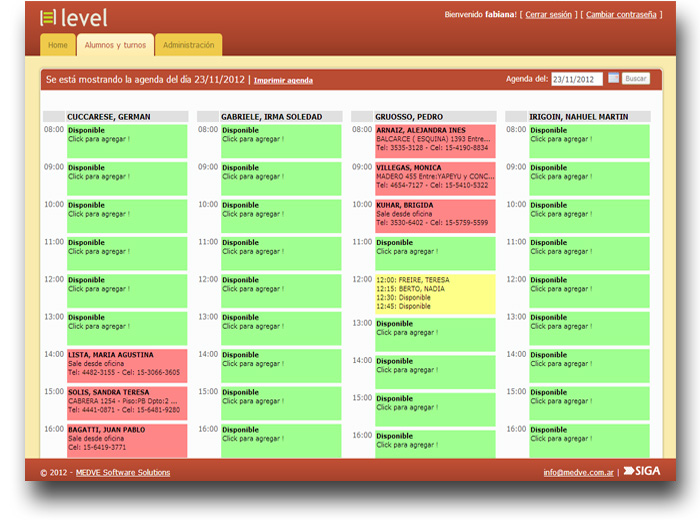The image size is (700, 520).
Task: Open MEDVE Software Solutions footer link
Action: click(x=123, y=472)
